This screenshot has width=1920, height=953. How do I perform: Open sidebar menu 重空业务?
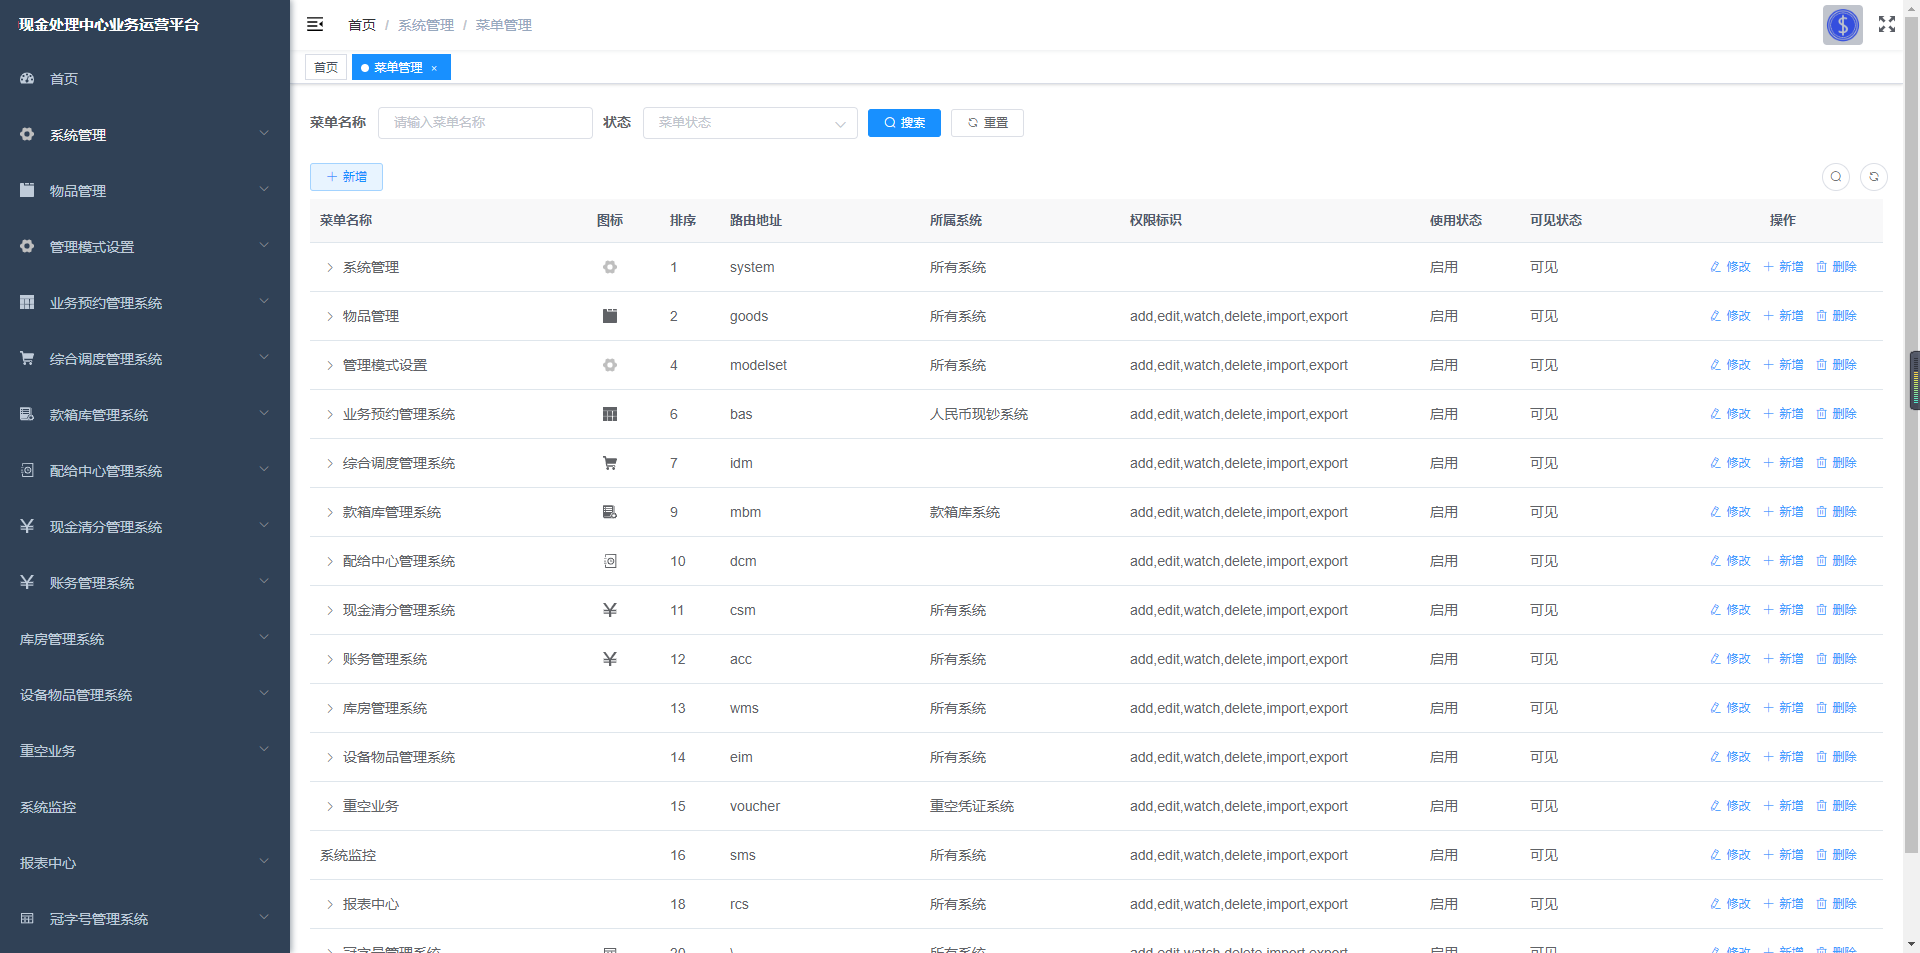145,751
